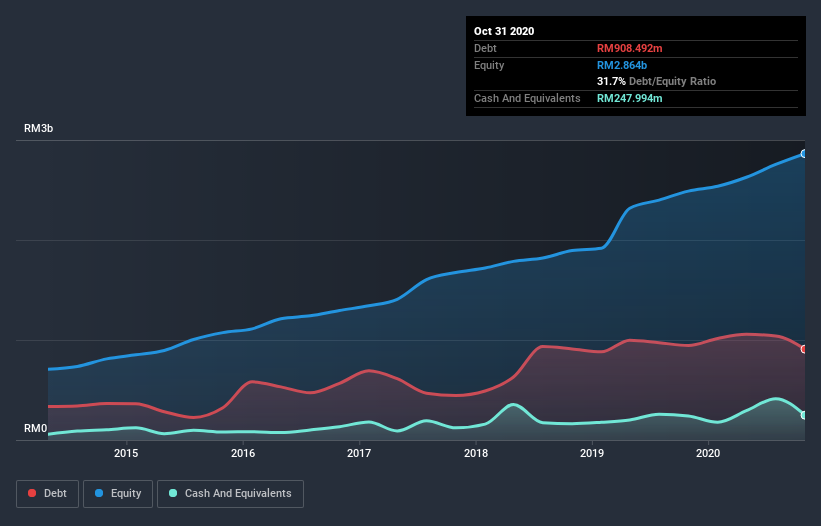Viewport: 821px width, 526px height.
Task: Click the 2015 x-axis label
Action: [x=126, y=453]
